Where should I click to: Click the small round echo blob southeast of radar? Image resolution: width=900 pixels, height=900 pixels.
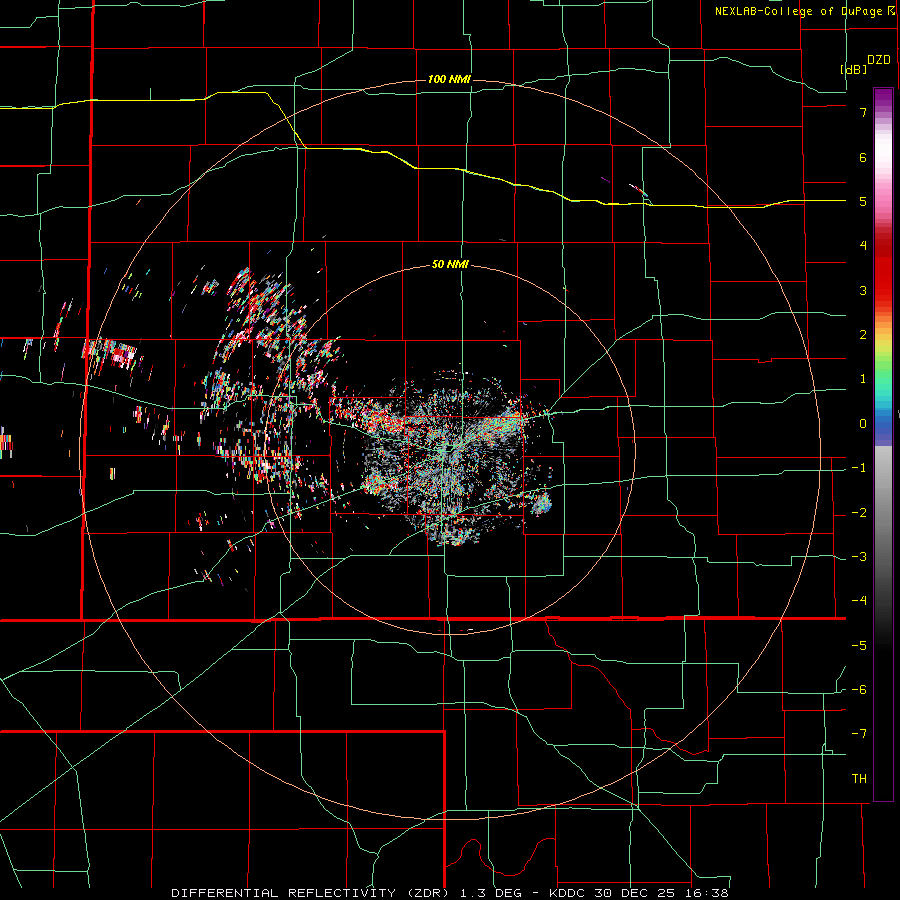541,505
